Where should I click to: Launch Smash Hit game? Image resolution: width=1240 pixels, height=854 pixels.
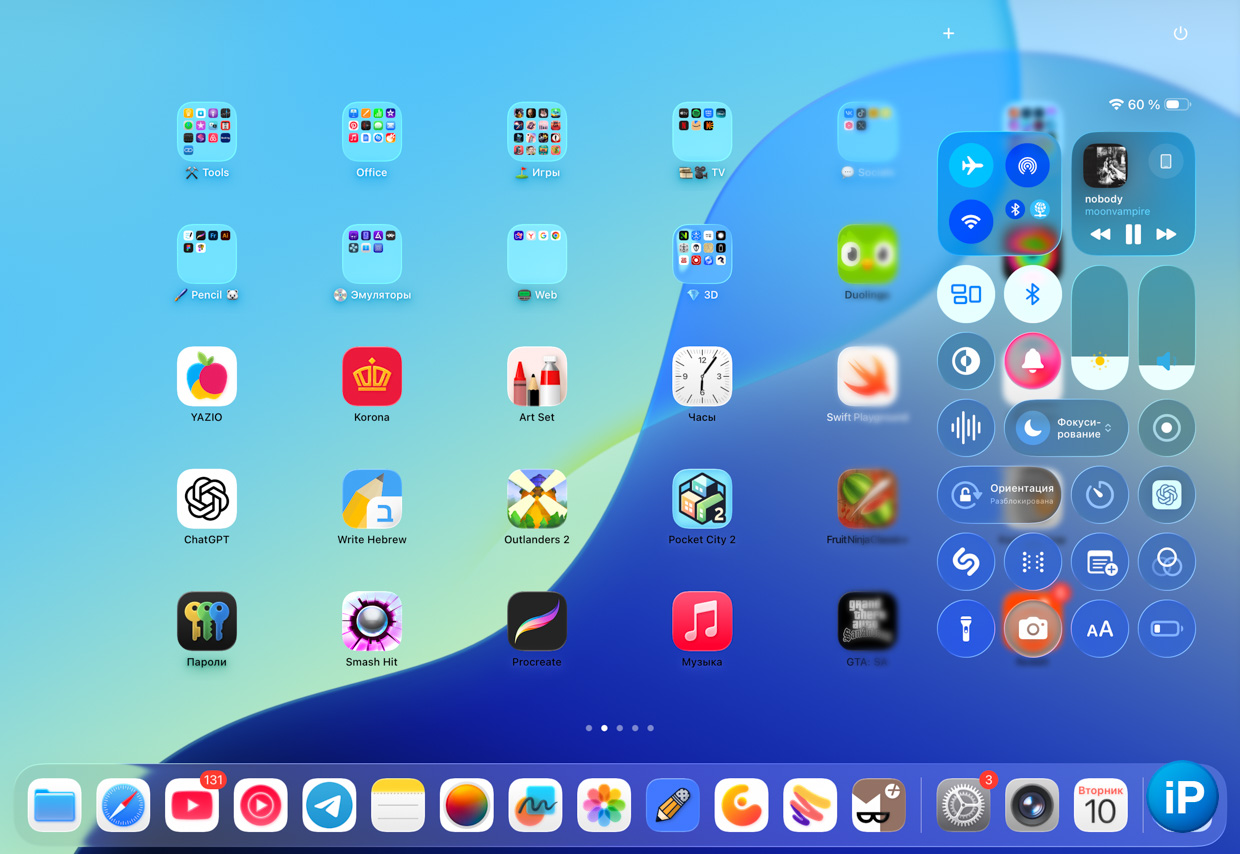(x=372, y=621)
